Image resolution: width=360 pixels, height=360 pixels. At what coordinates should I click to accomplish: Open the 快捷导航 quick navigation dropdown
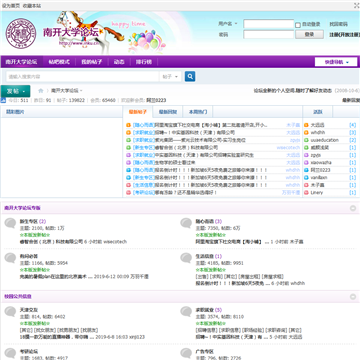[x=336, y=62]
